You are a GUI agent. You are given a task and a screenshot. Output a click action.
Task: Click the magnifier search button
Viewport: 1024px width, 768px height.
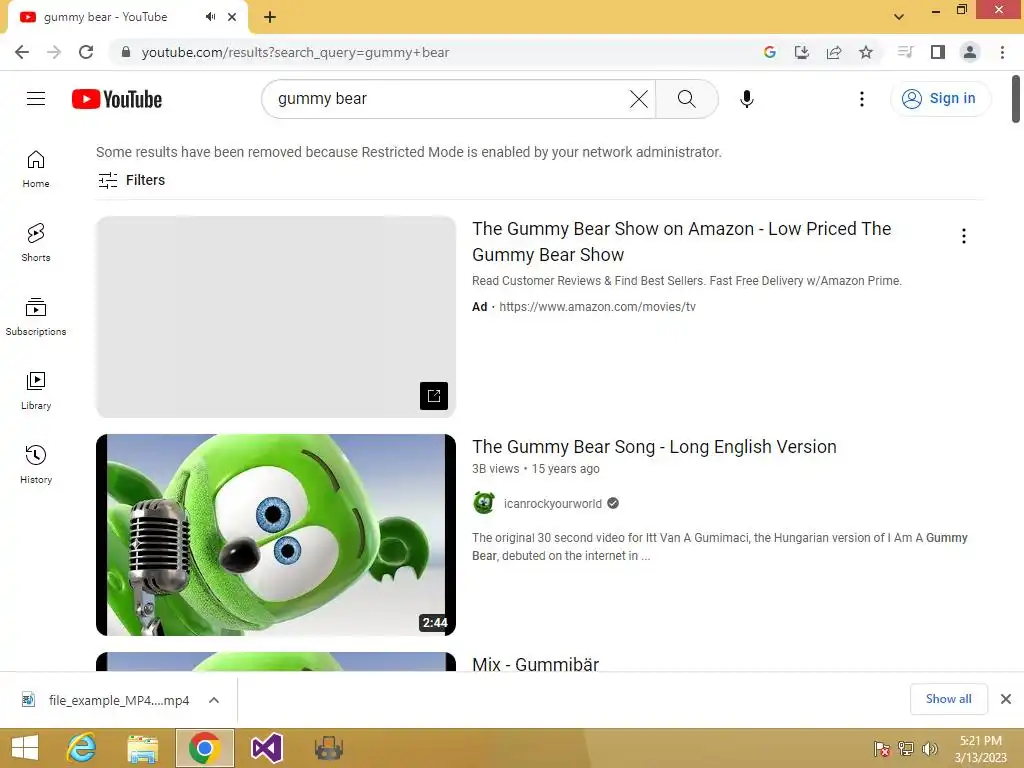pos(686,99)
